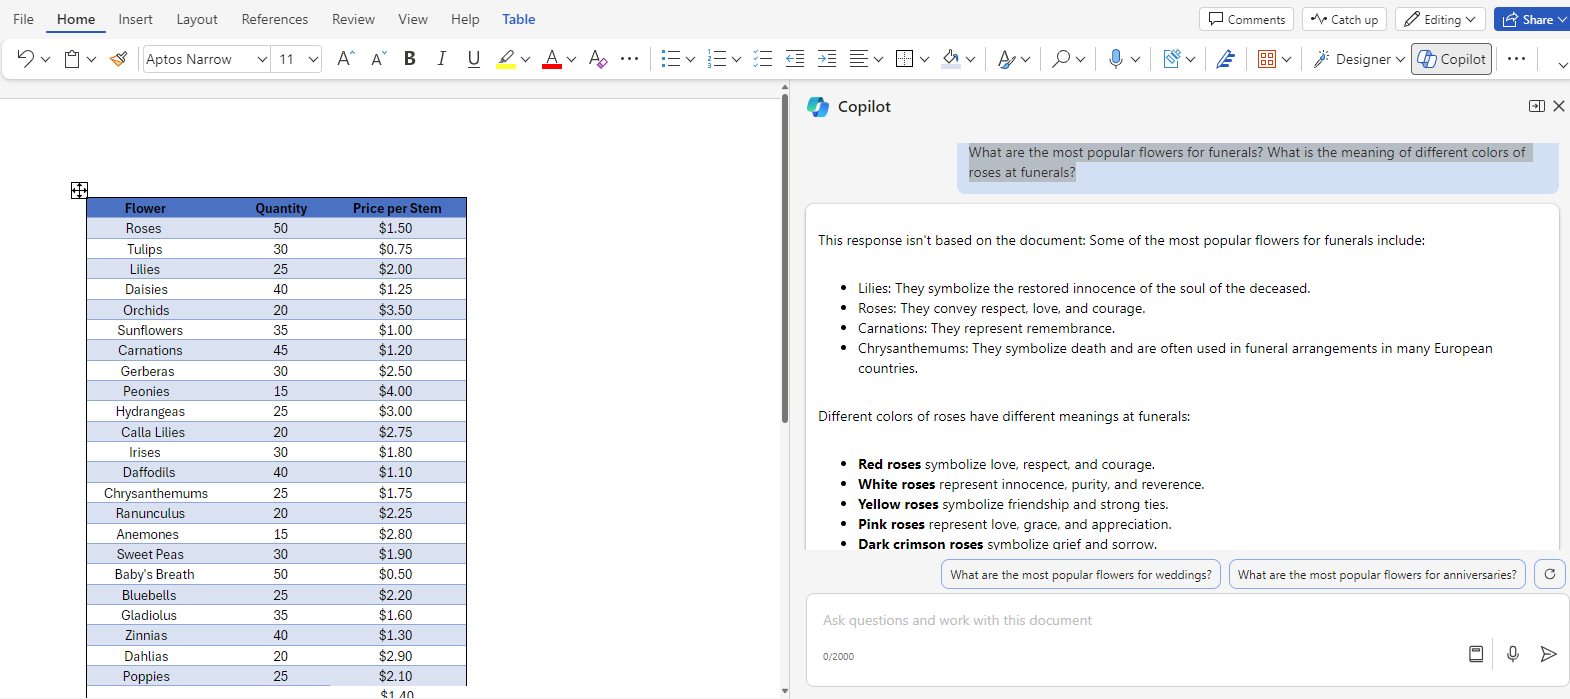Screen dimensions: 1570x699
Task: Select the Format Painter brush
Action: [118, 59]
